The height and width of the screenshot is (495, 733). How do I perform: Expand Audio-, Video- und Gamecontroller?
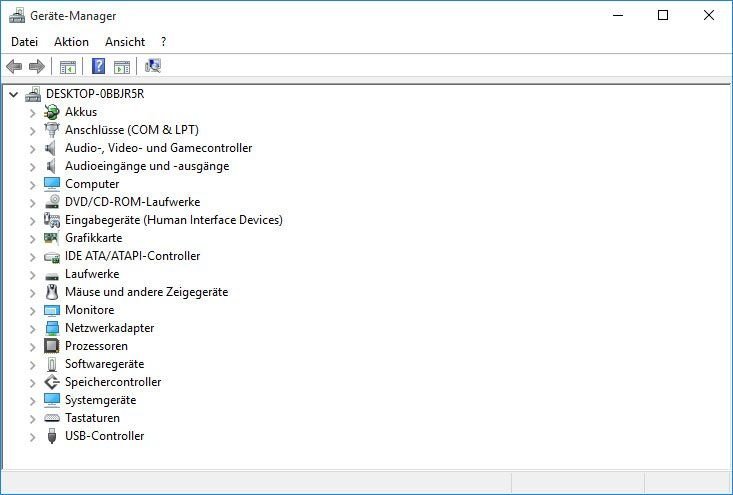pyautogui.click(x=32, y=149)
